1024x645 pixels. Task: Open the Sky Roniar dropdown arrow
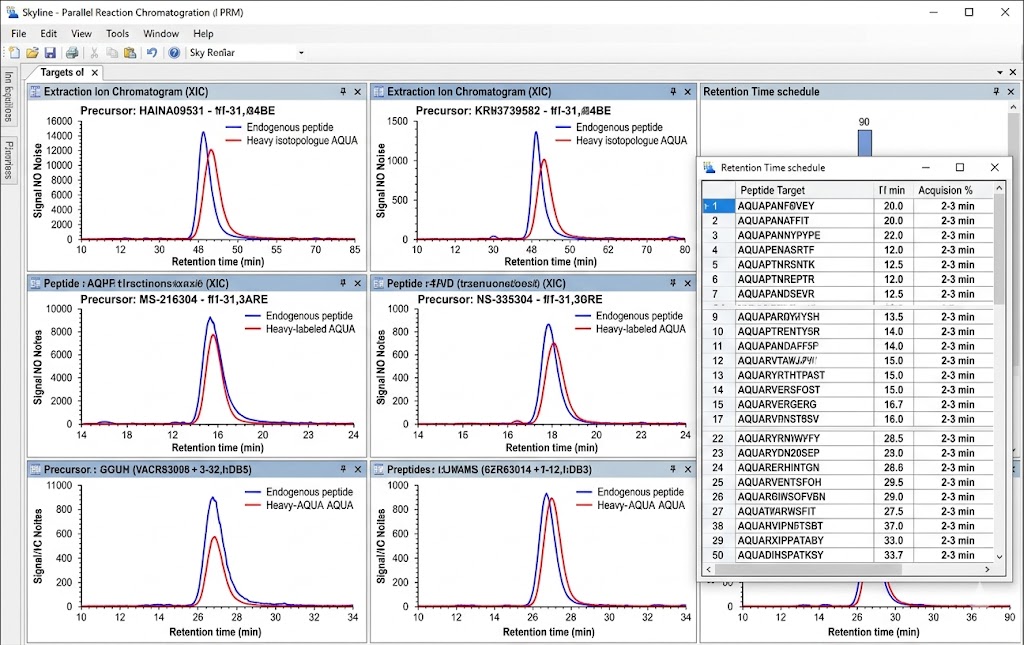(x=301, y=53)
